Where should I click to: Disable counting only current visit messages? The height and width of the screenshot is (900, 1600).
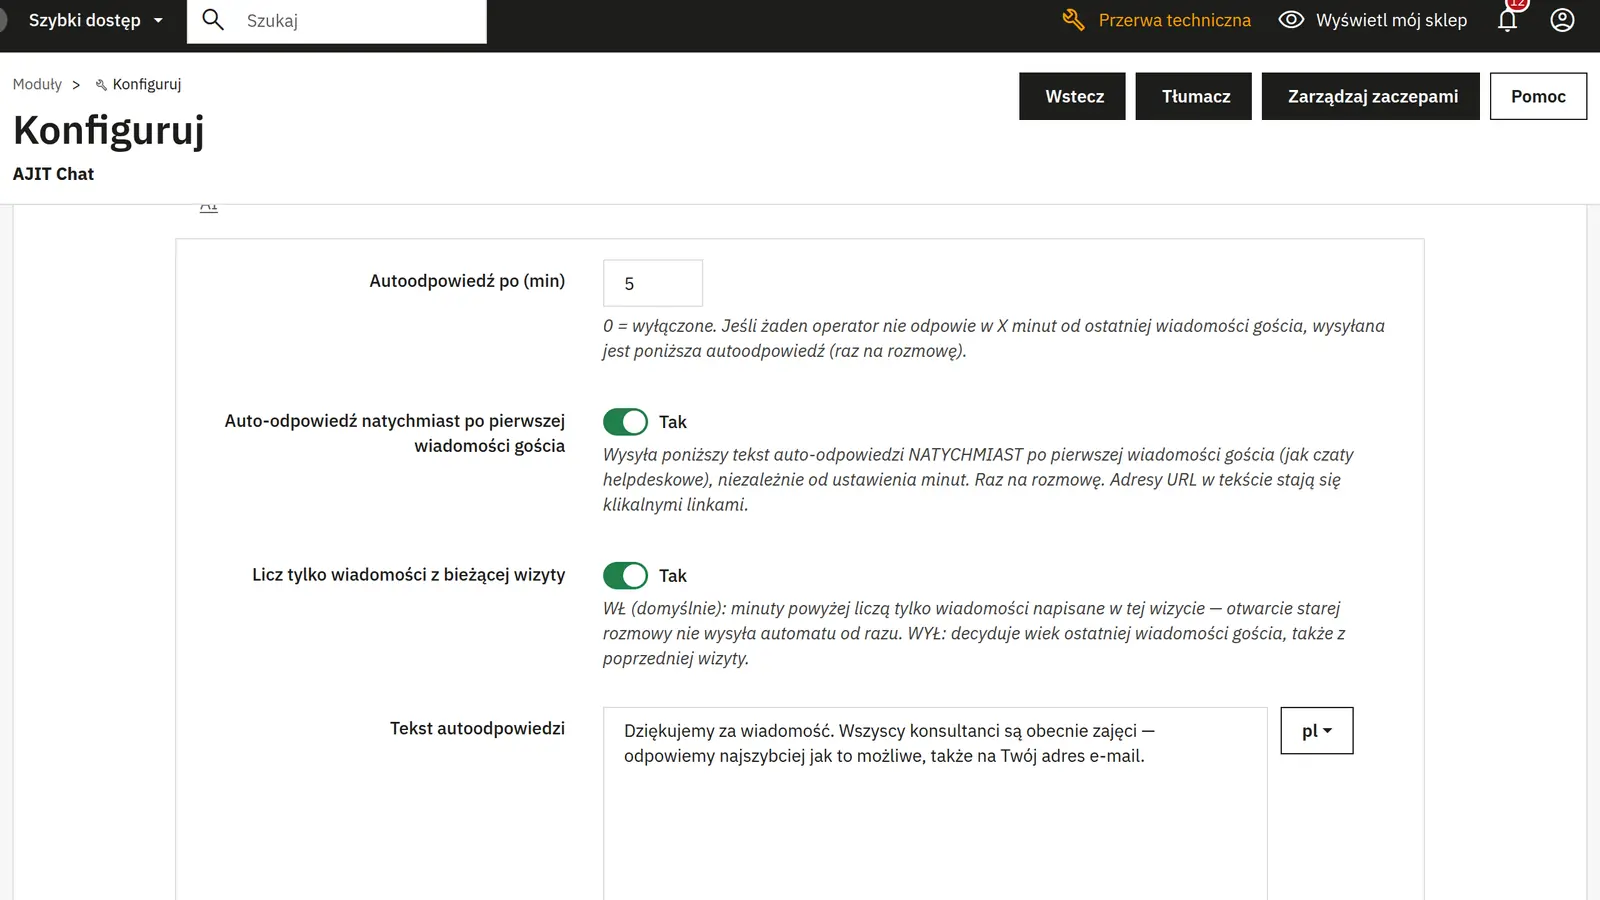click(625, 576)
